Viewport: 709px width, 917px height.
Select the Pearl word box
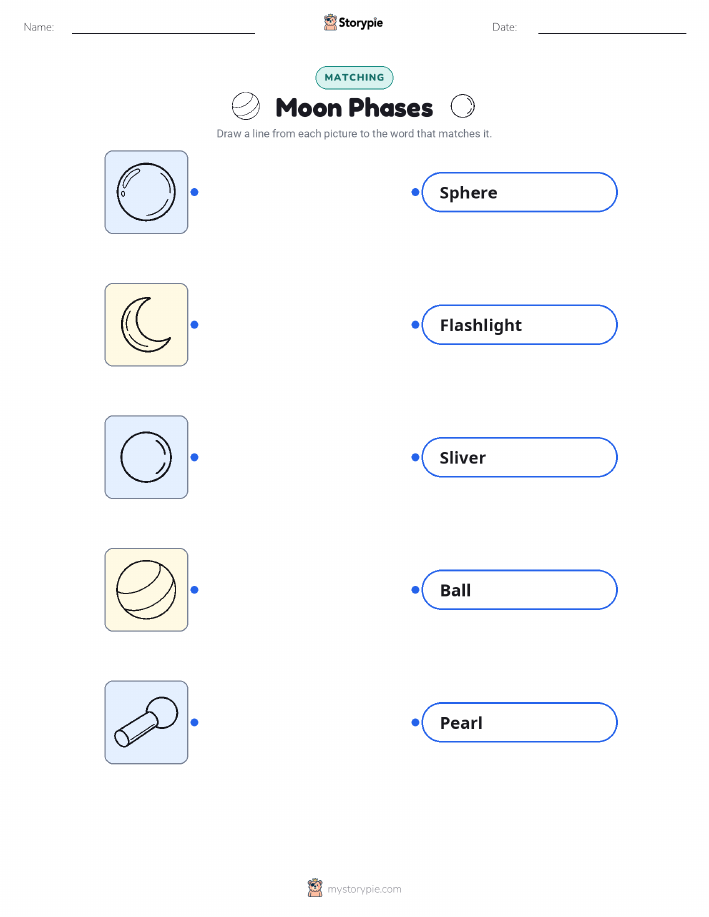click(x=519, y=722)
